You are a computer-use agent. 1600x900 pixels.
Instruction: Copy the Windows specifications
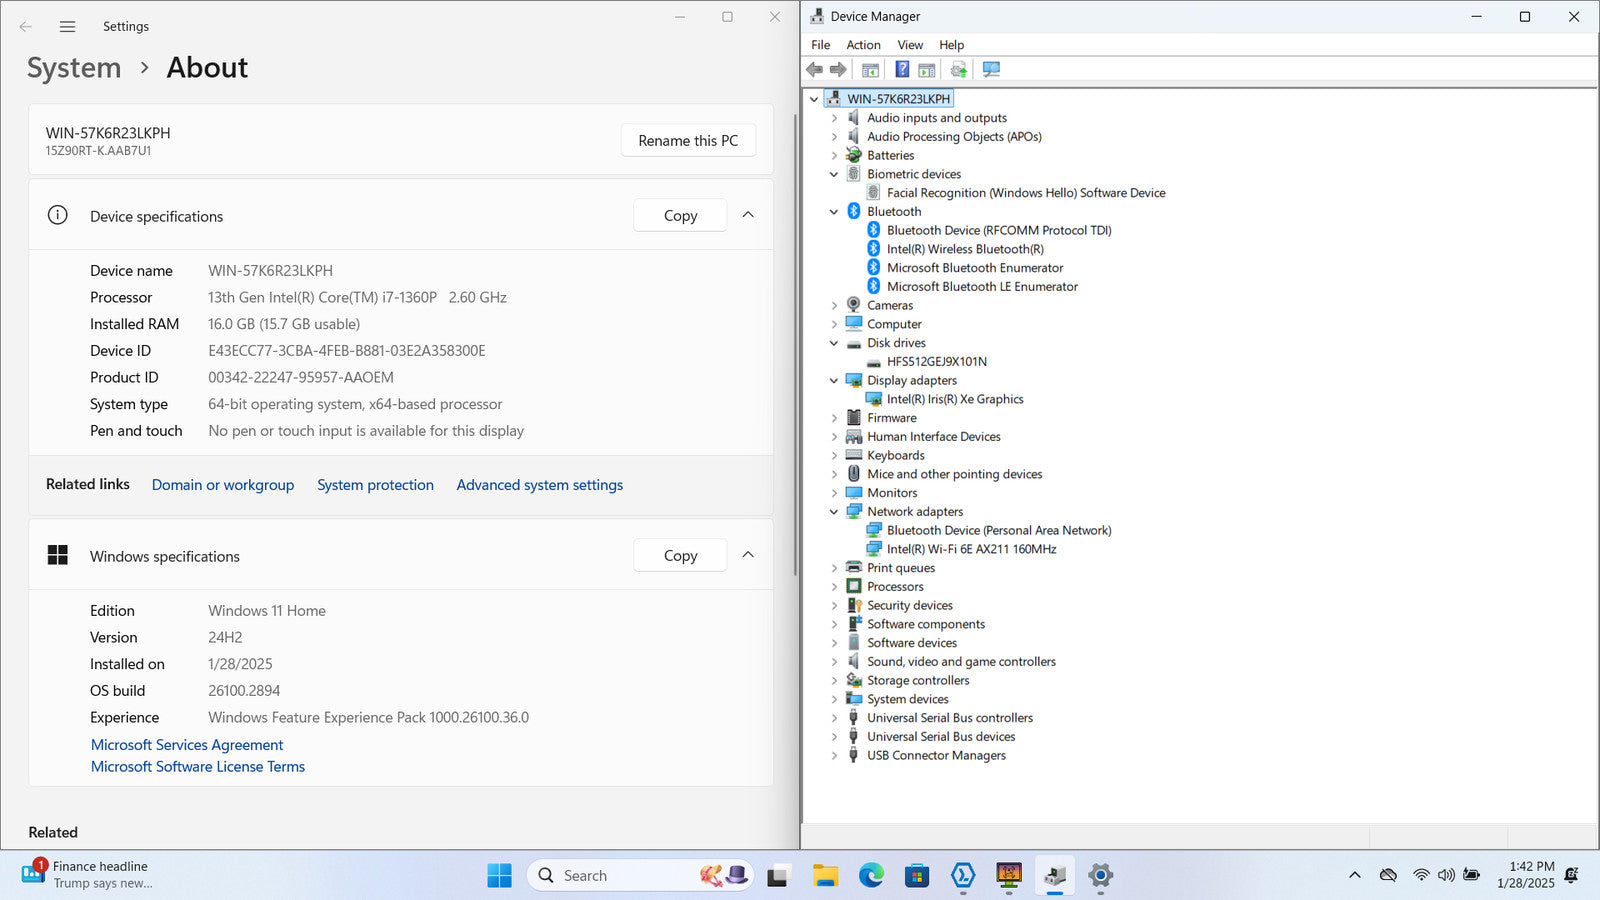coord(680,555)
